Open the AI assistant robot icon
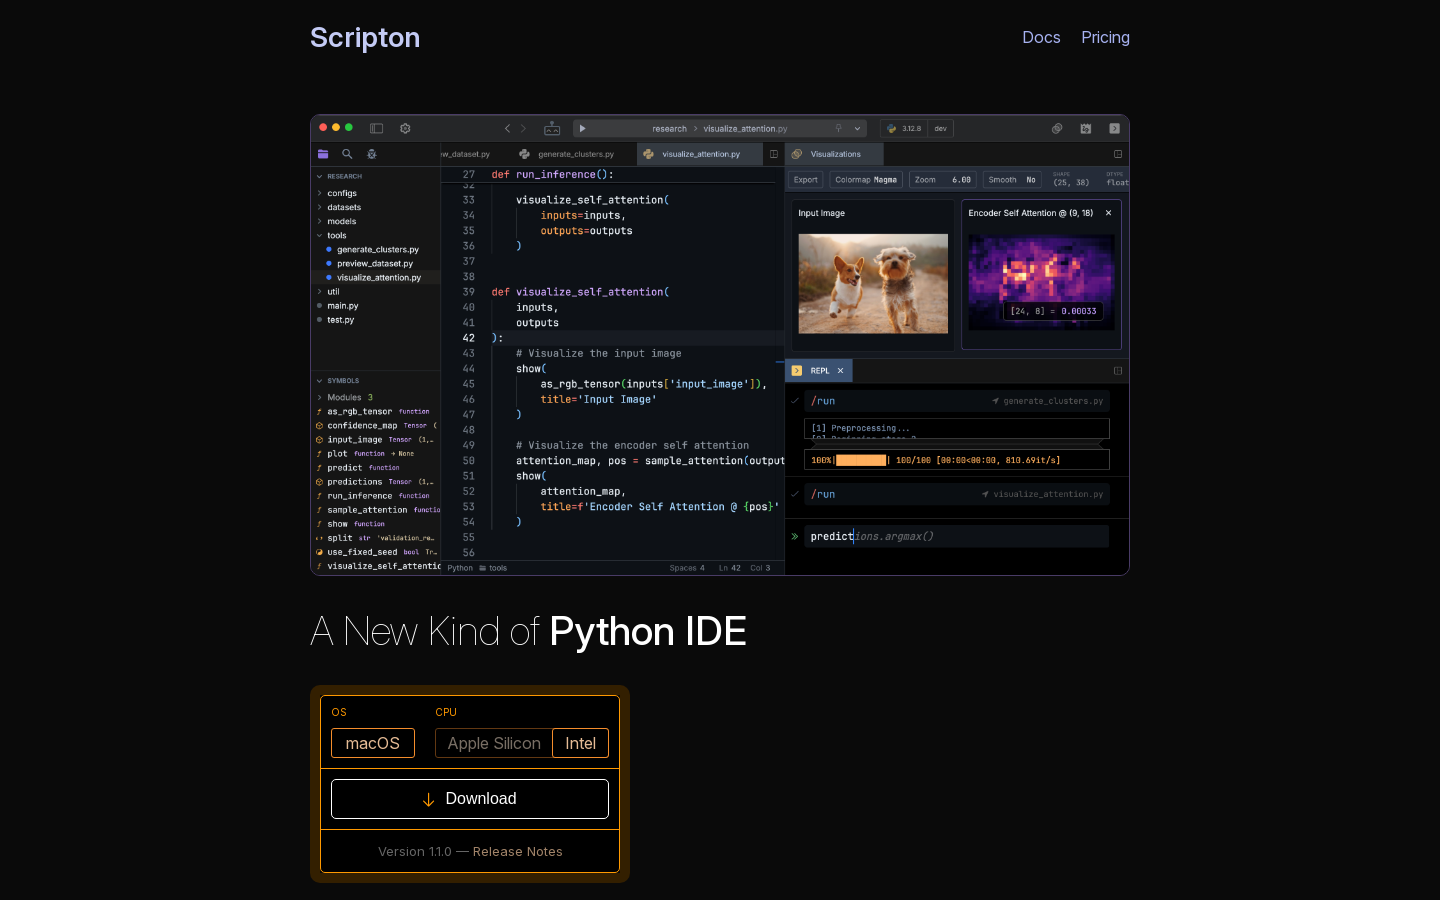 [552, 128]
